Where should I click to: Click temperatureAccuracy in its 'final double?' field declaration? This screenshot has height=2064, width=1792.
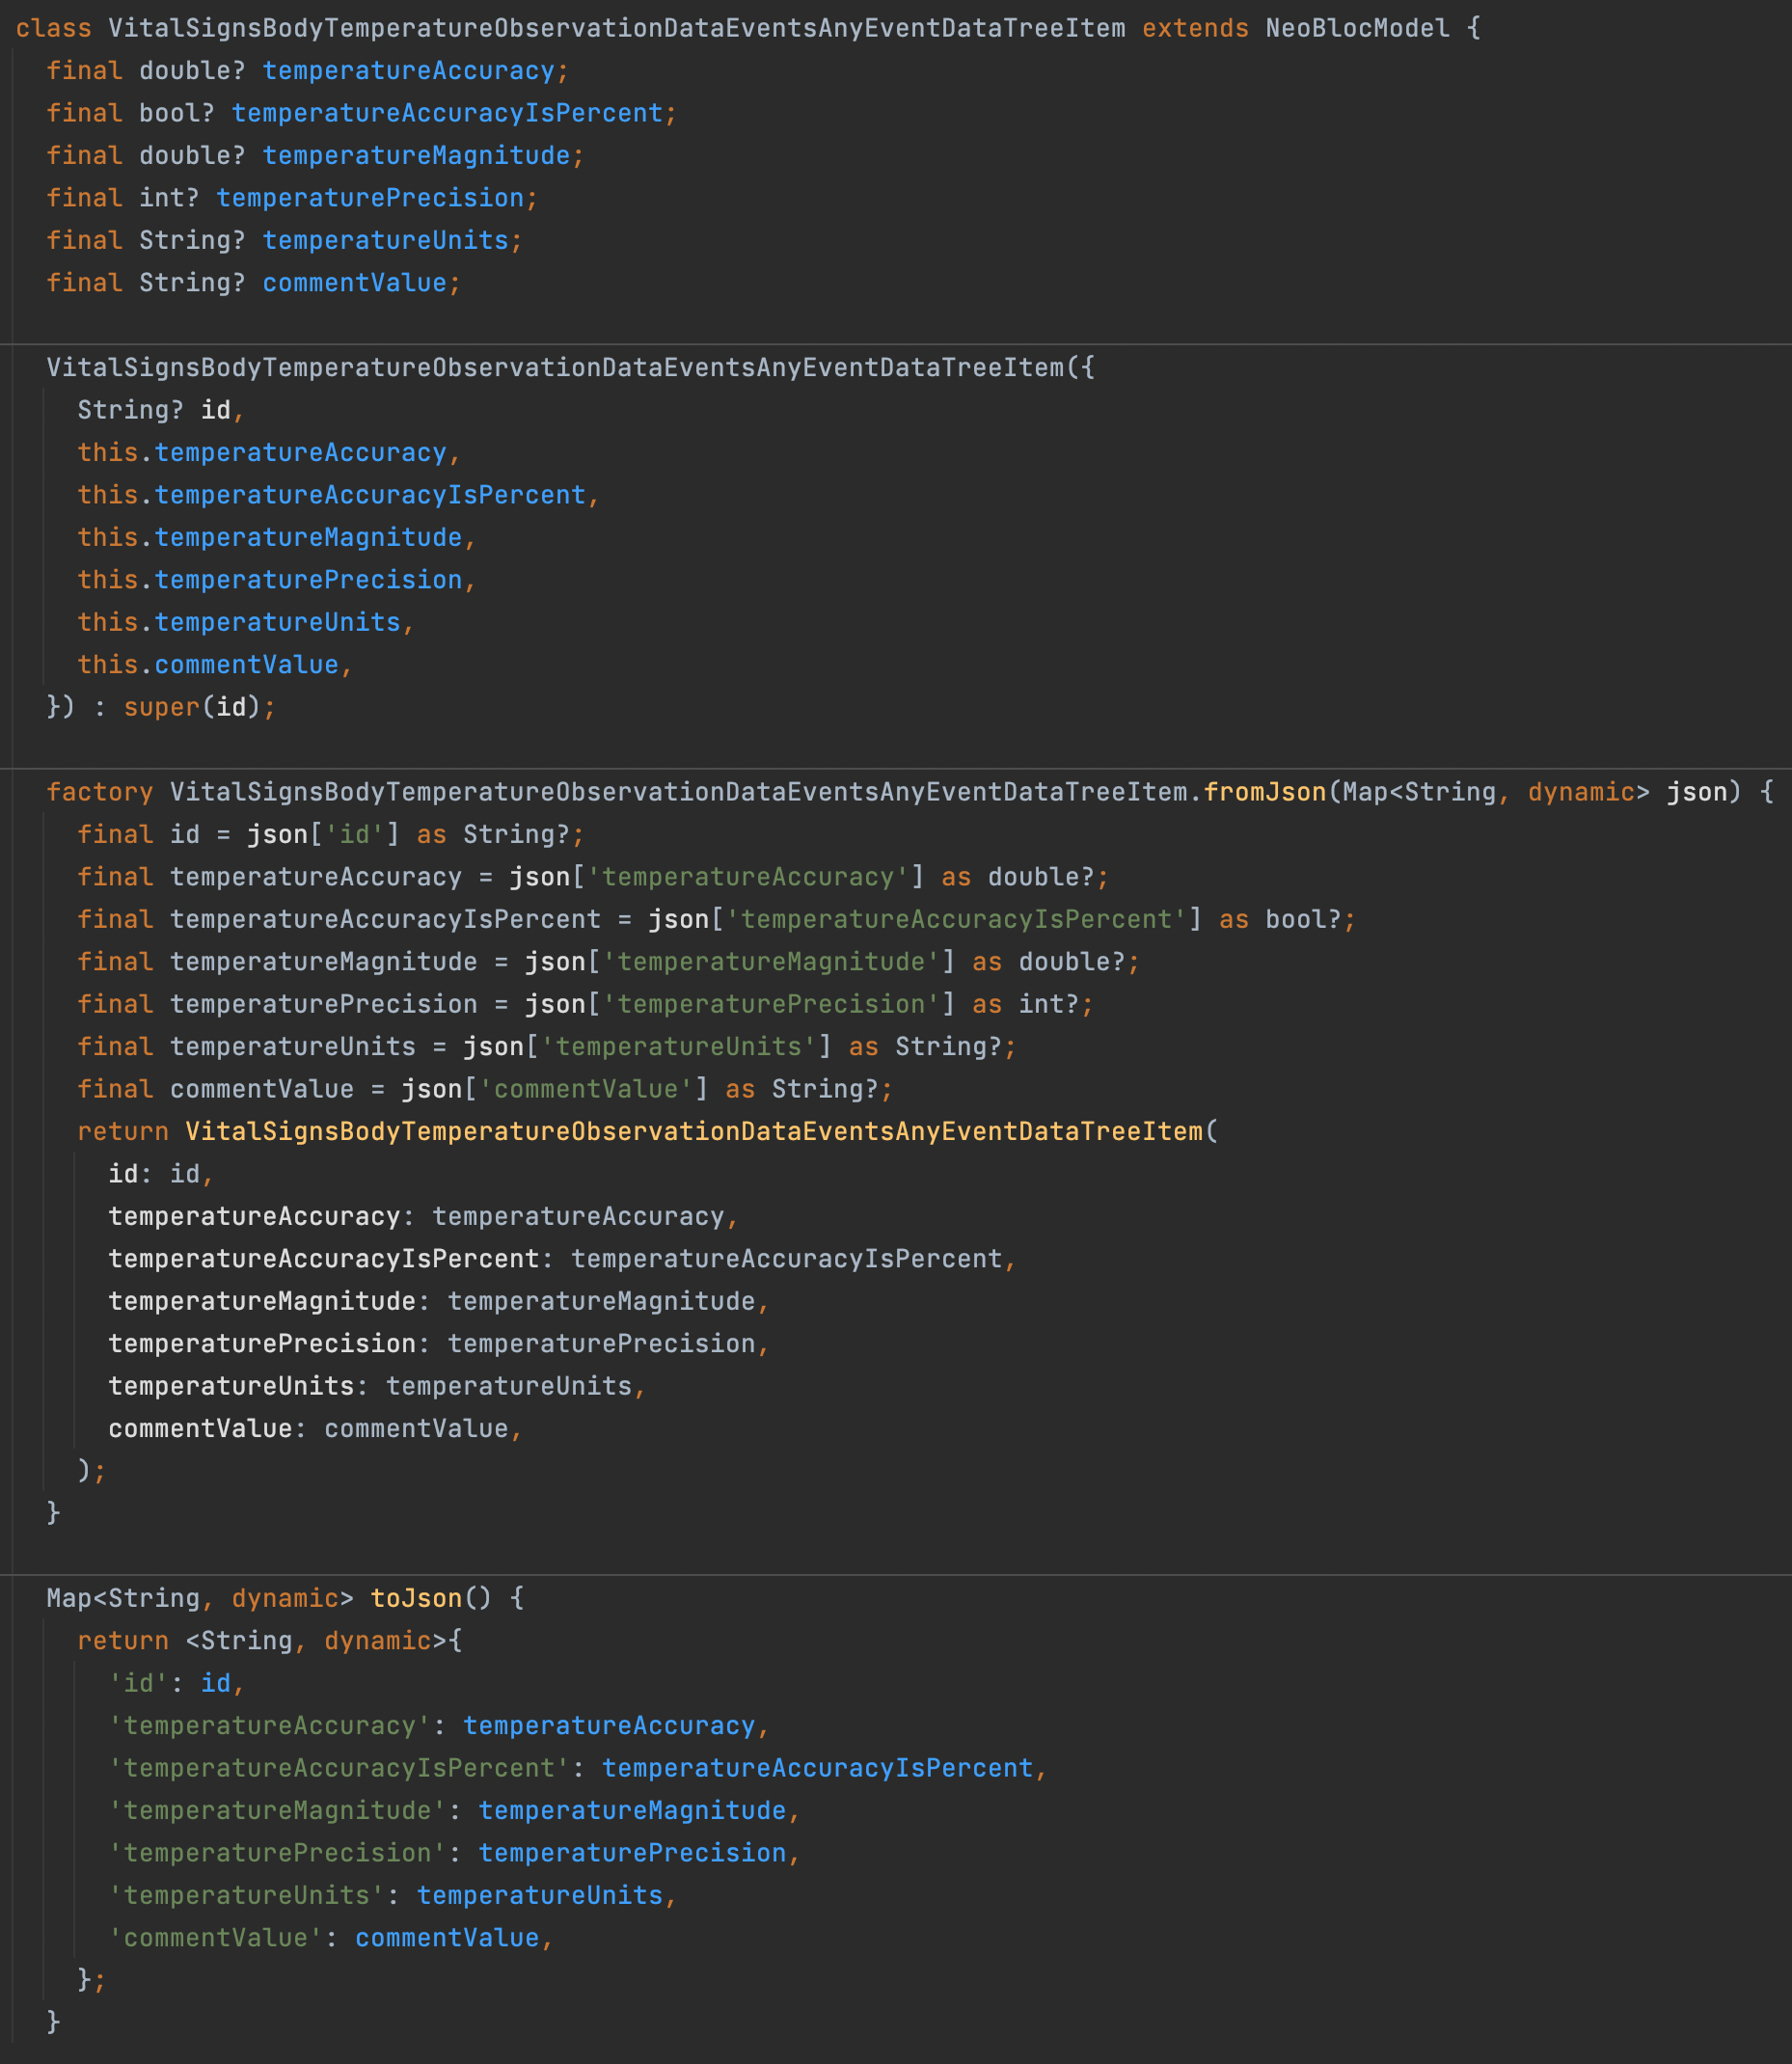click(408, 71)
